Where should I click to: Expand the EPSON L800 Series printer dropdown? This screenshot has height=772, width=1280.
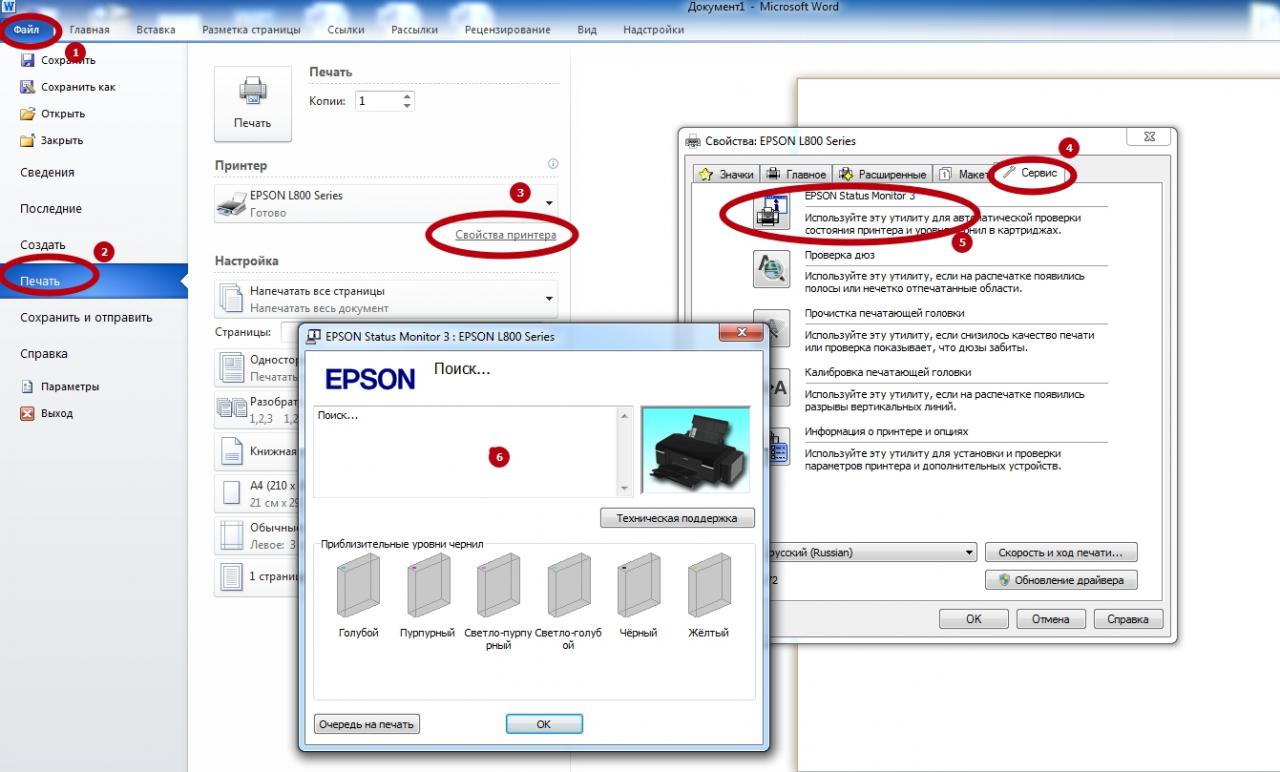pyautogui.click(x=549, y=203)
